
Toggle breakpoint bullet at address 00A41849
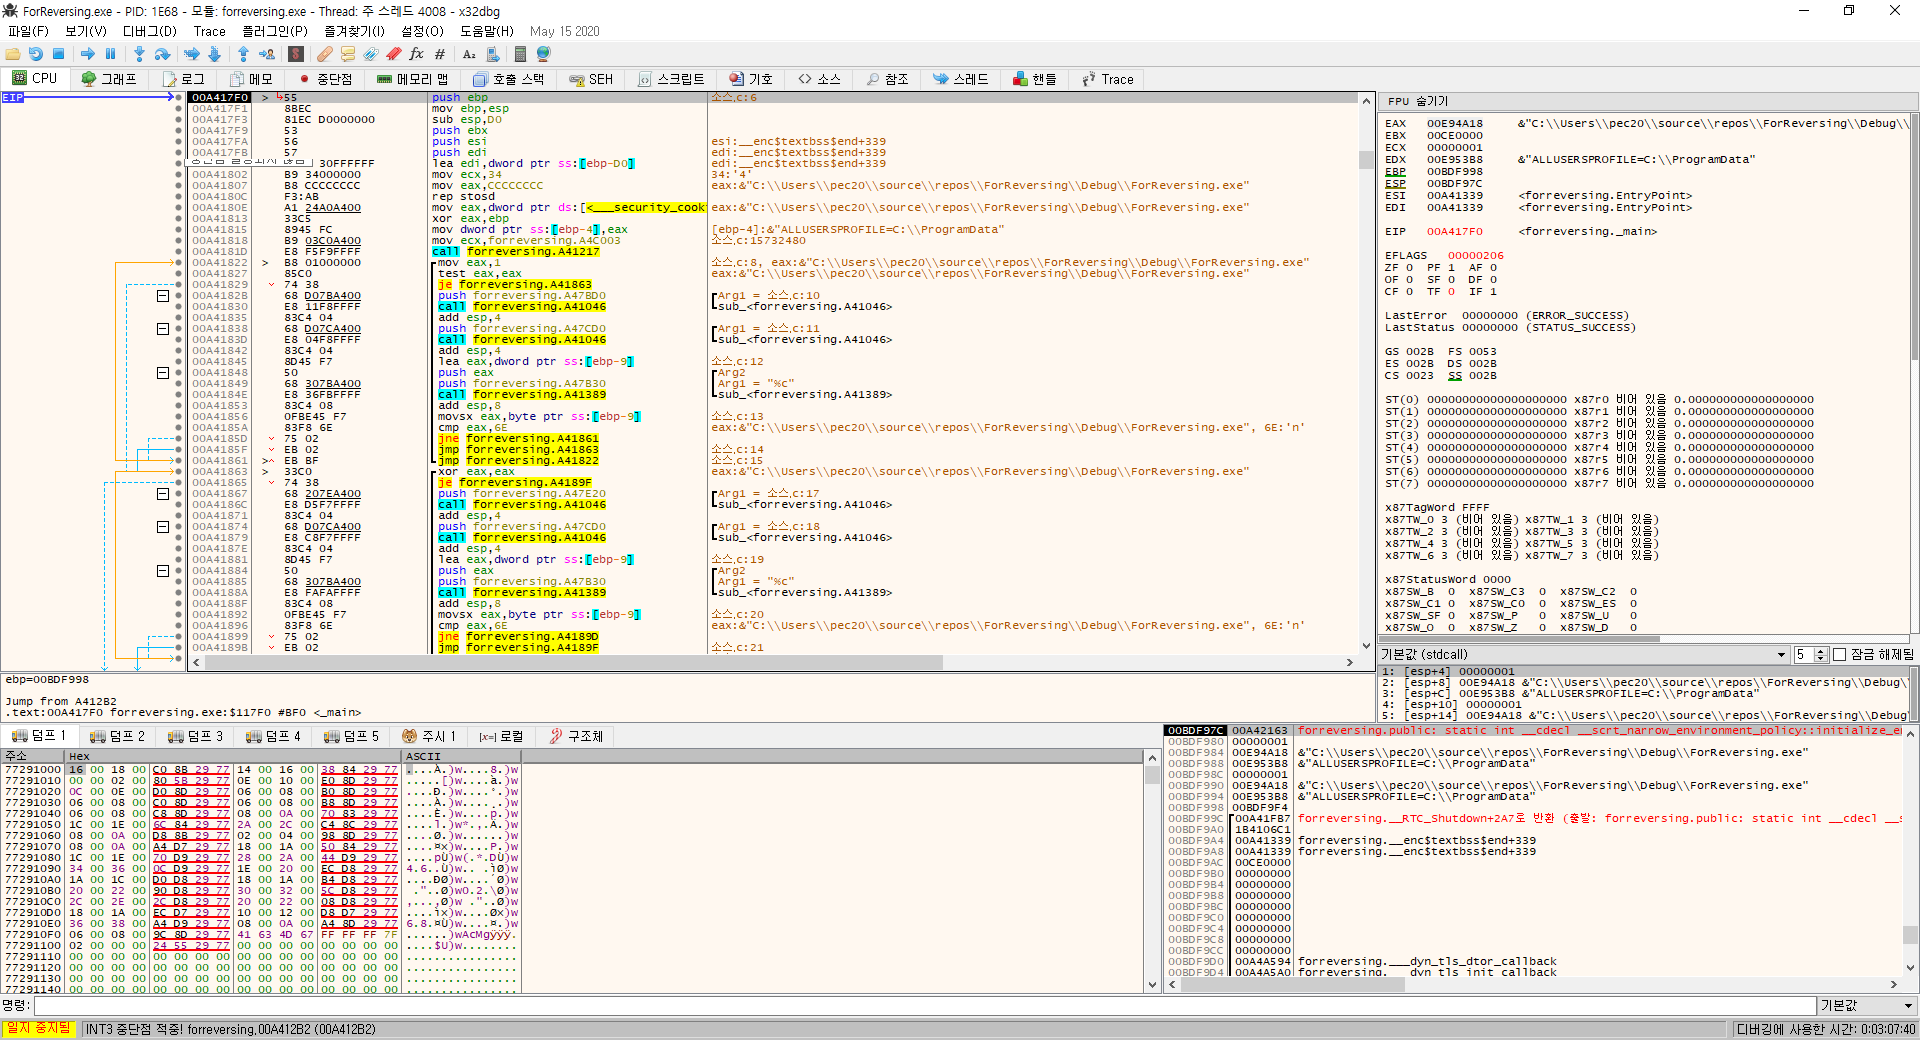179,383
